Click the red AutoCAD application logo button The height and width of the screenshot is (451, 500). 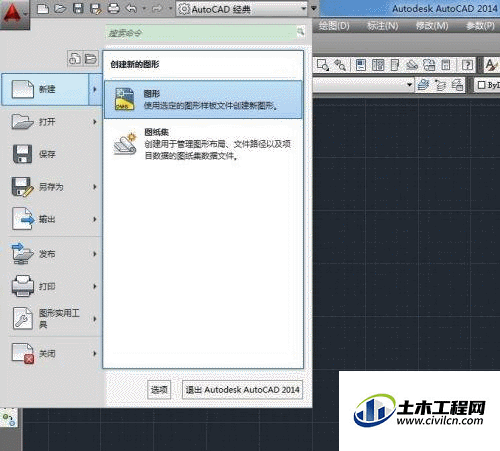[x=15, y=14]
